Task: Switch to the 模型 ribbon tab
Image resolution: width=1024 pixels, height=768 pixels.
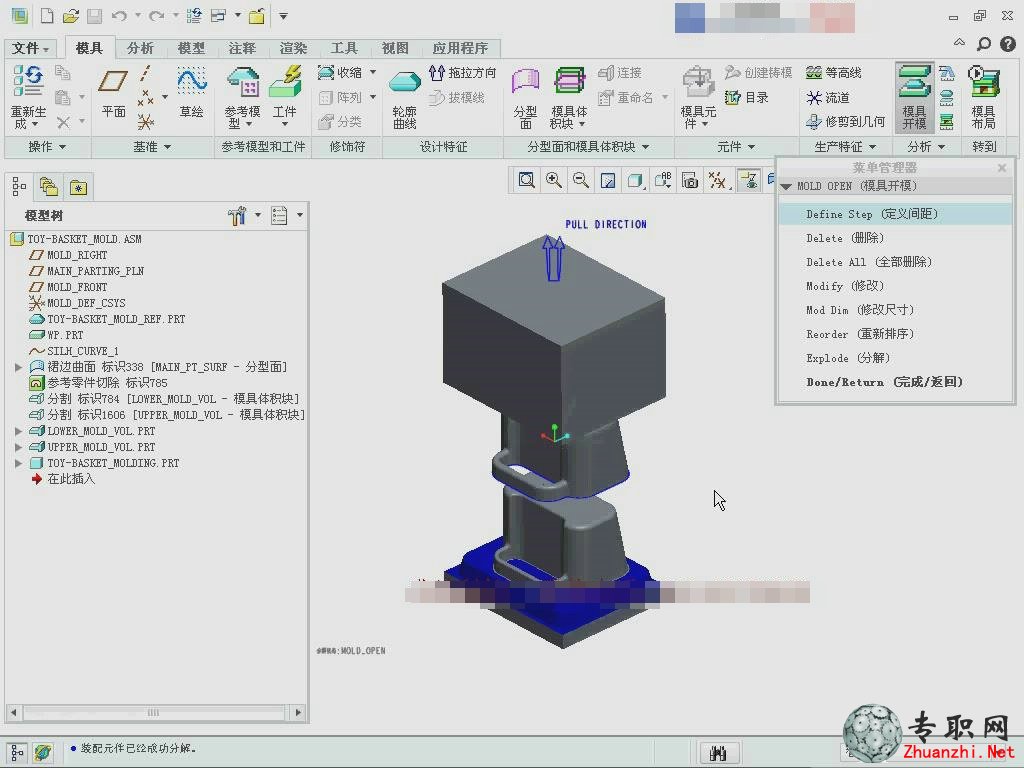Action: click(x=191, y=48)
